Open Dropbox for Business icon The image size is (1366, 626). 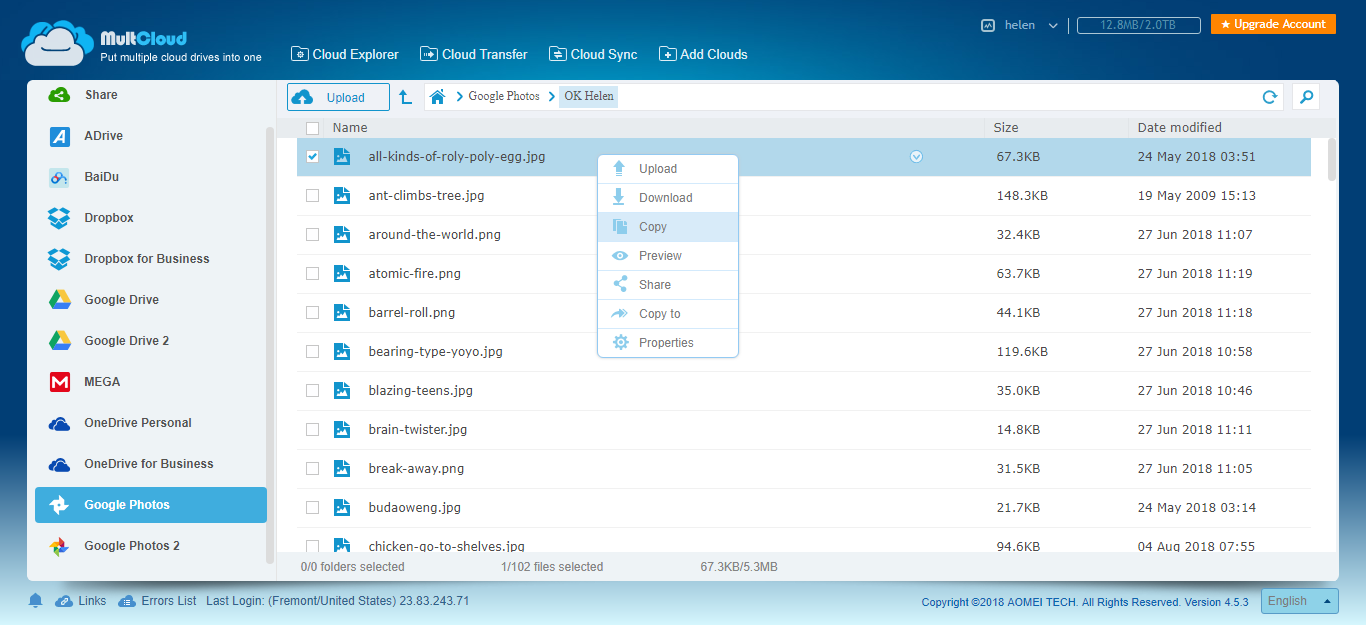[x=60, y=259]
